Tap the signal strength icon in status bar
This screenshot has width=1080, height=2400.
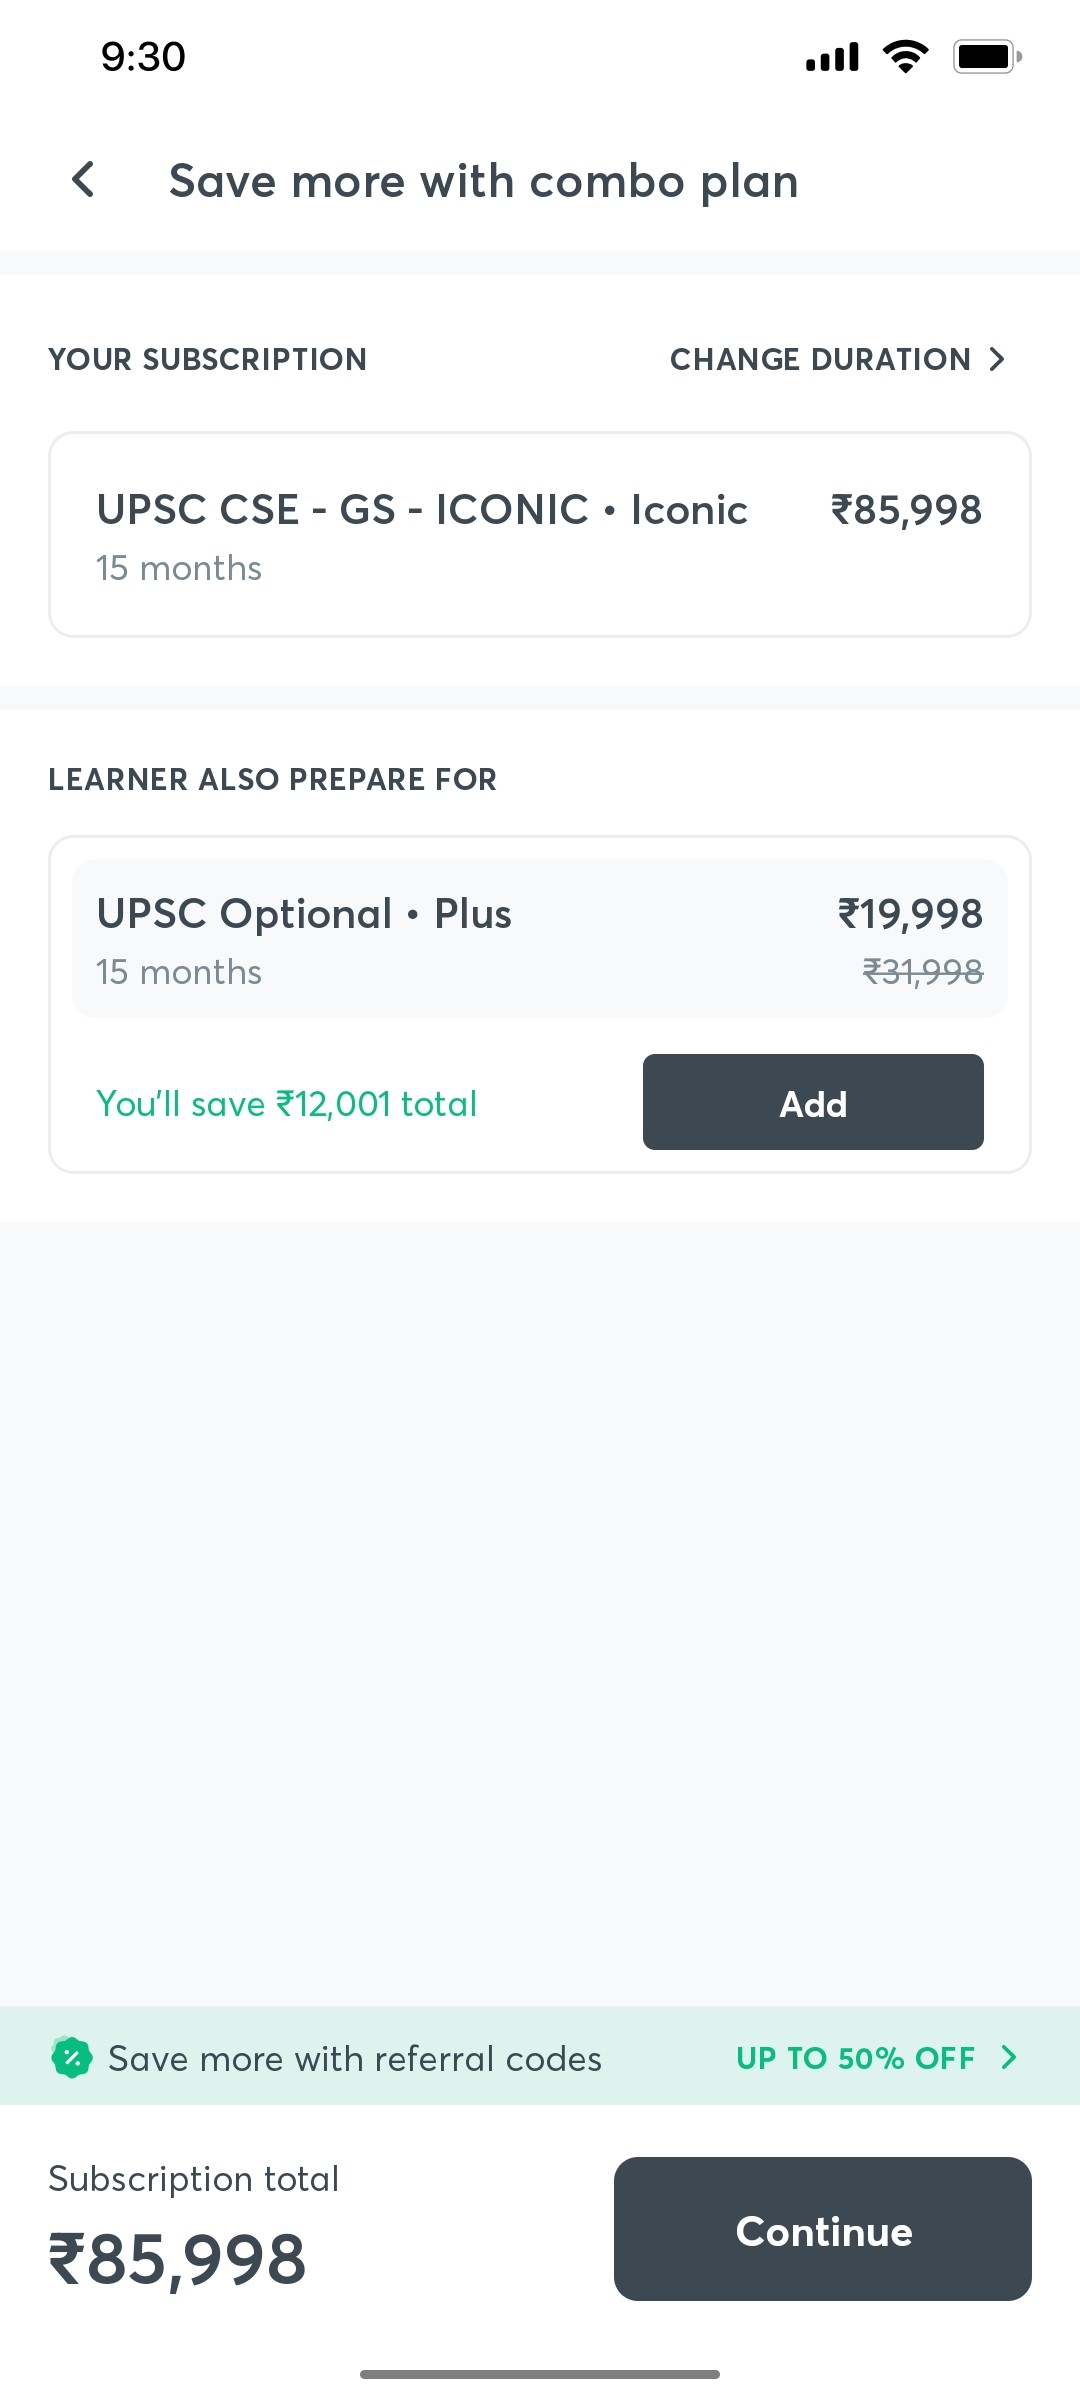click(830, 57)
